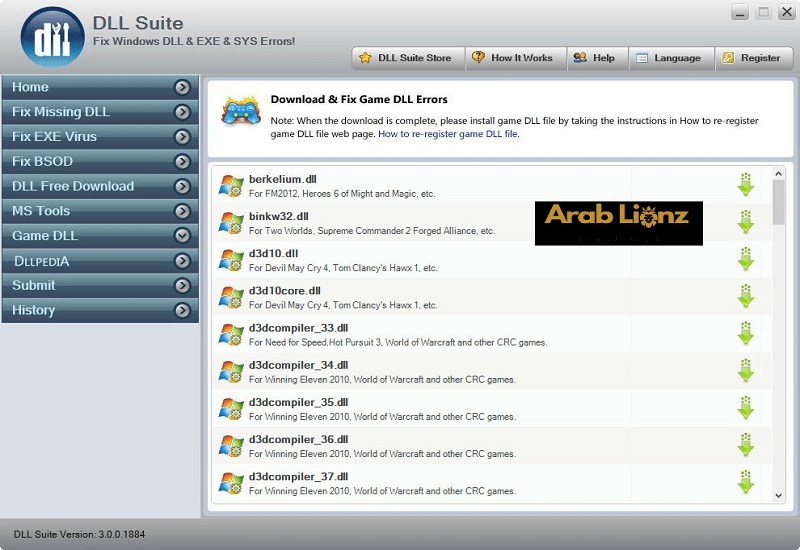
Task: Click the Windows file icon beside d3d10core.dll
Action: coord(232,297)
